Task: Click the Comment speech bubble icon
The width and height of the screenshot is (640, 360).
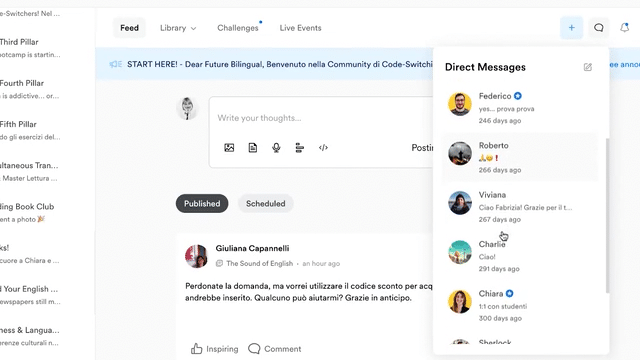Action: tap(254, 349)
